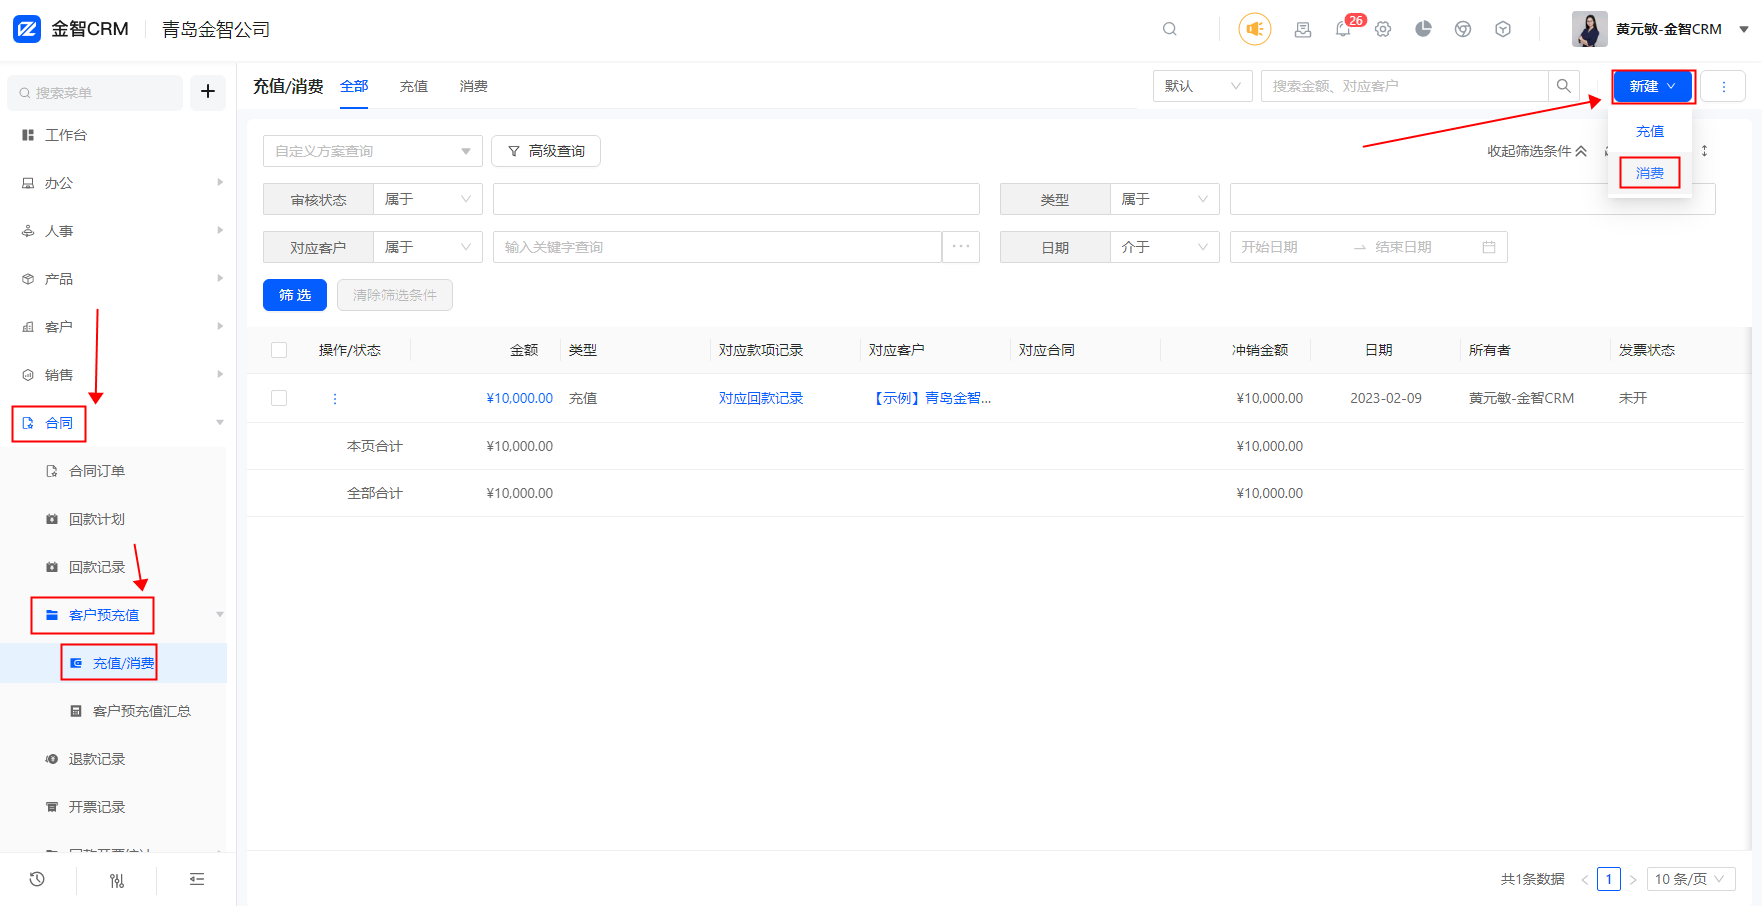This screenshot has height=906, width=1762.
Task: Open 审核状态 属于 operator dropdown
Action: pyautogui.click(x=428, y=199)
